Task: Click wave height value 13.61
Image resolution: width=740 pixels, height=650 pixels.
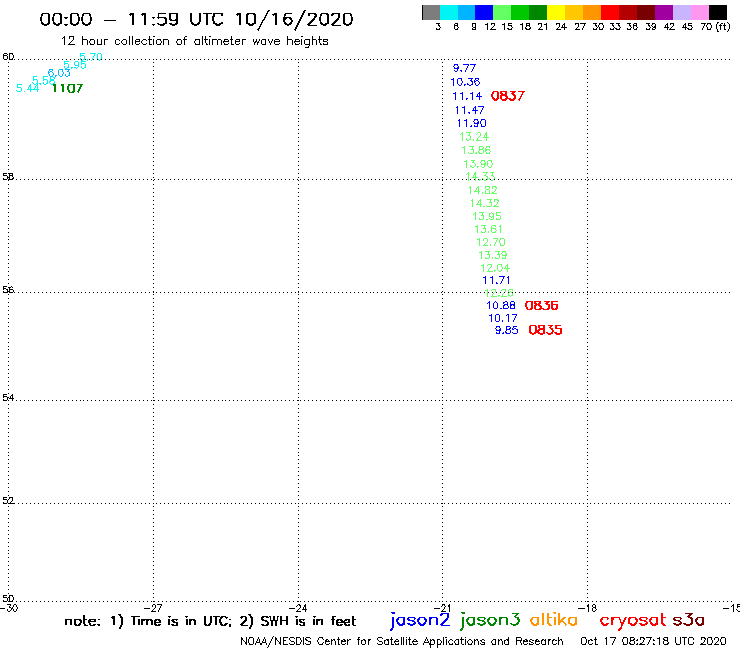Action: click(488, 229)
